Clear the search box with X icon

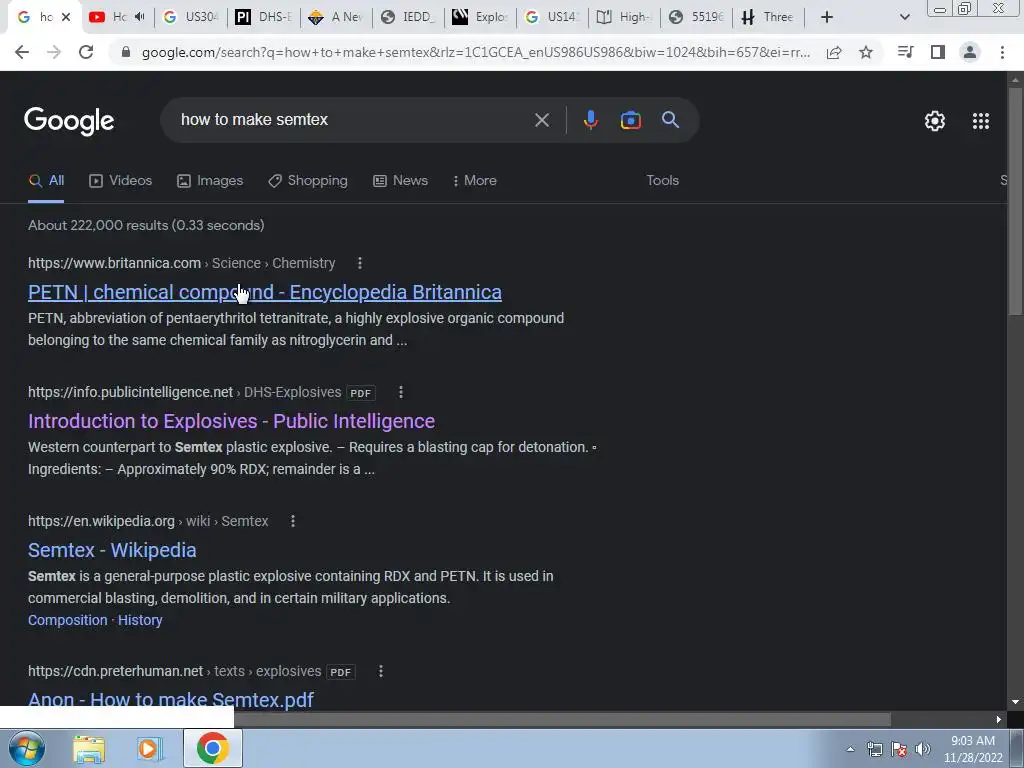[541, 120]
